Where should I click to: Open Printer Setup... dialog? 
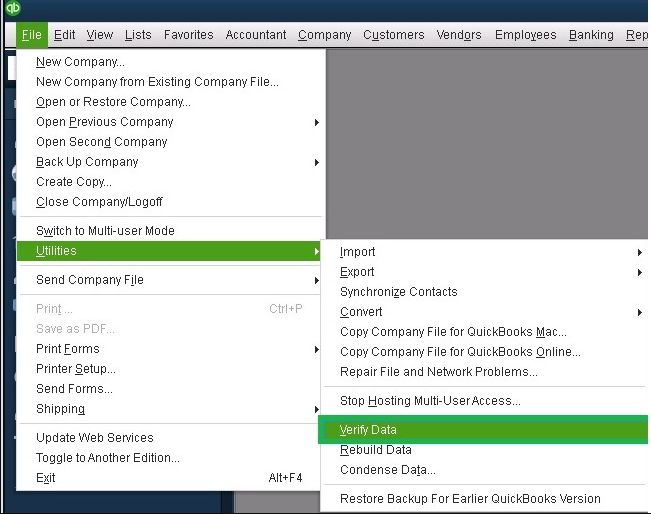tap(169, 369)
